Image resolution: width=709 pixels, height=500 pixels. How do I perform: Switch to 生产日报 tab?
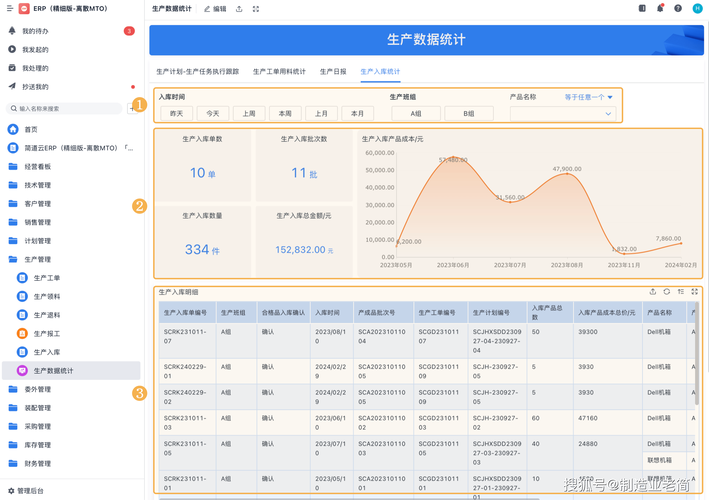(333, 71)
